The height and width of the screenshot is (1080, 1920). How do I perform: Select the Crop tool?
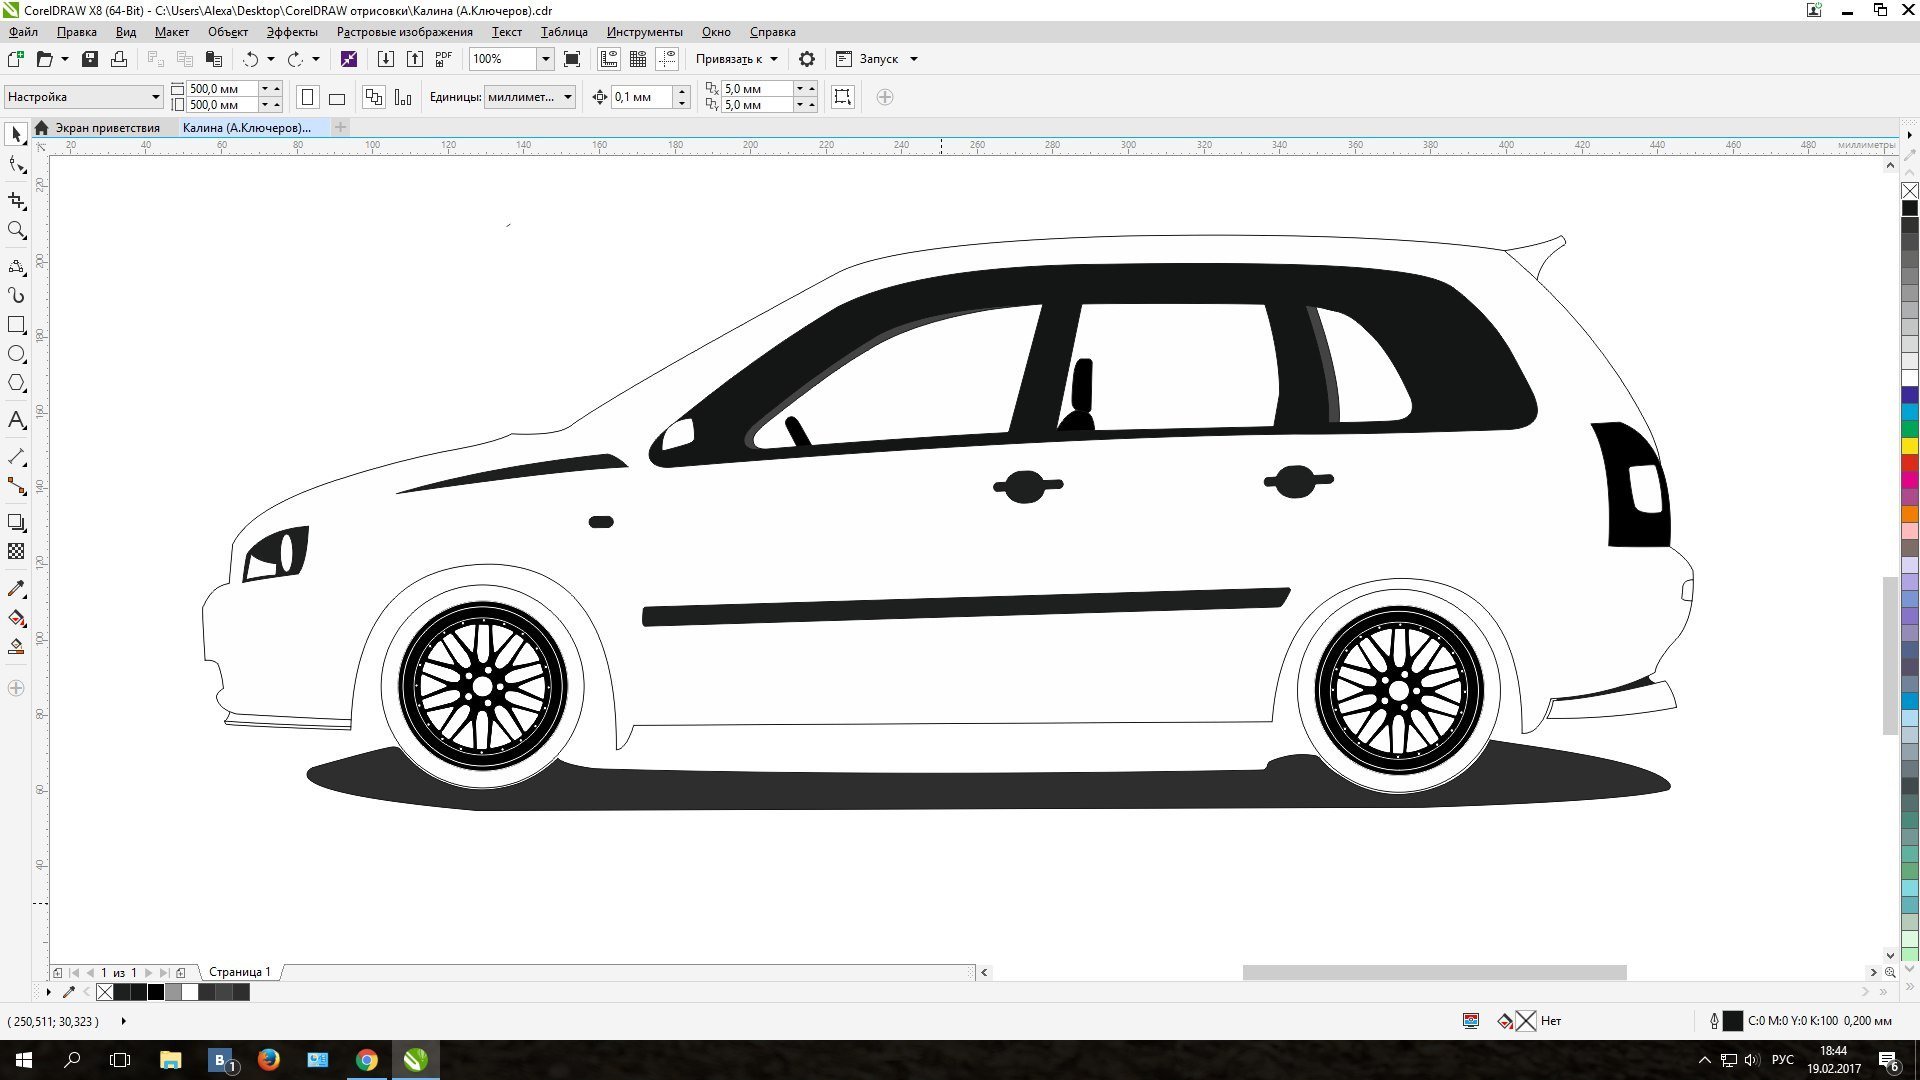click(x=16, y=201)
